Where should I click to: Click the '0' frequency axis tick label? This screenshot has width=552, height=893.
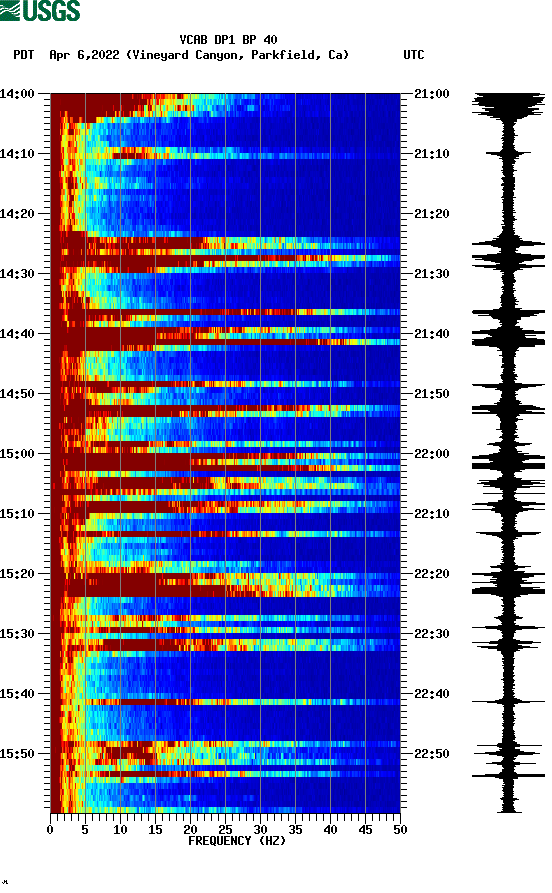tap(50, 830)
